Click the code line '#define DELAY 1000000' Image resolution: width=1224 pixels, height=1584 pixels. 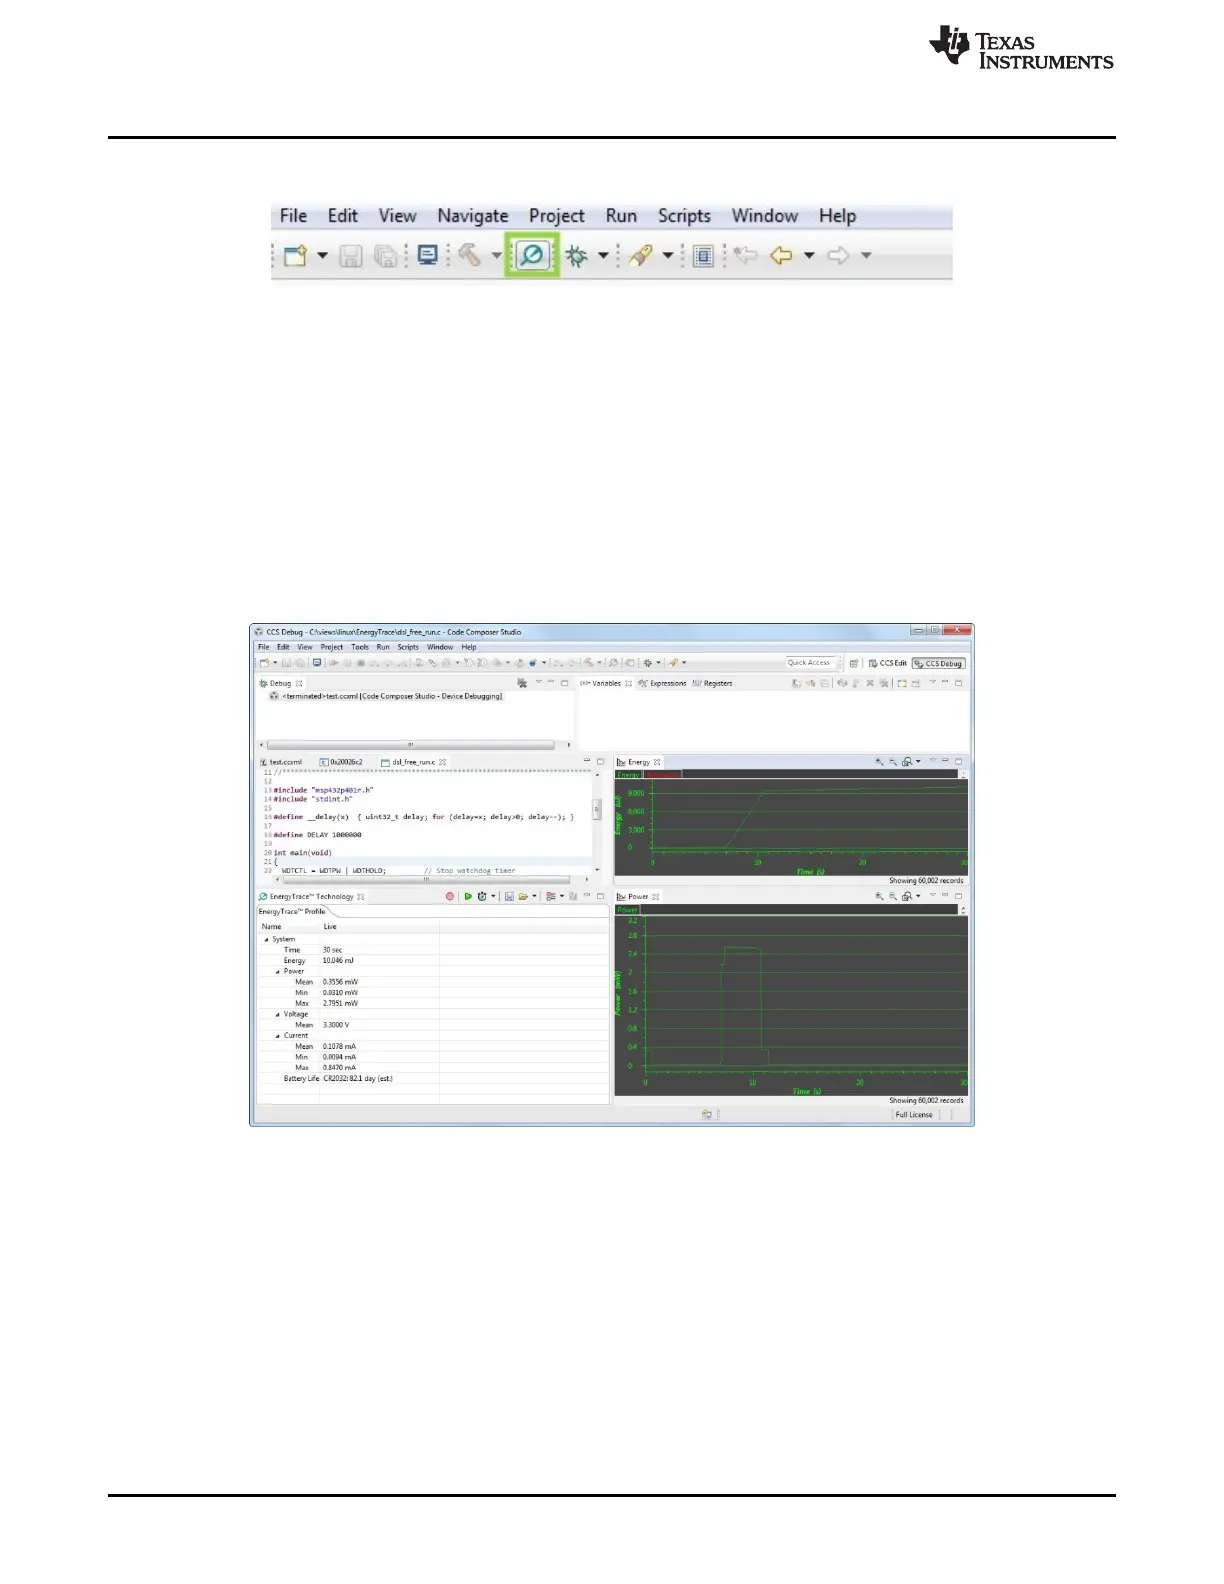[x=318, y=835]
